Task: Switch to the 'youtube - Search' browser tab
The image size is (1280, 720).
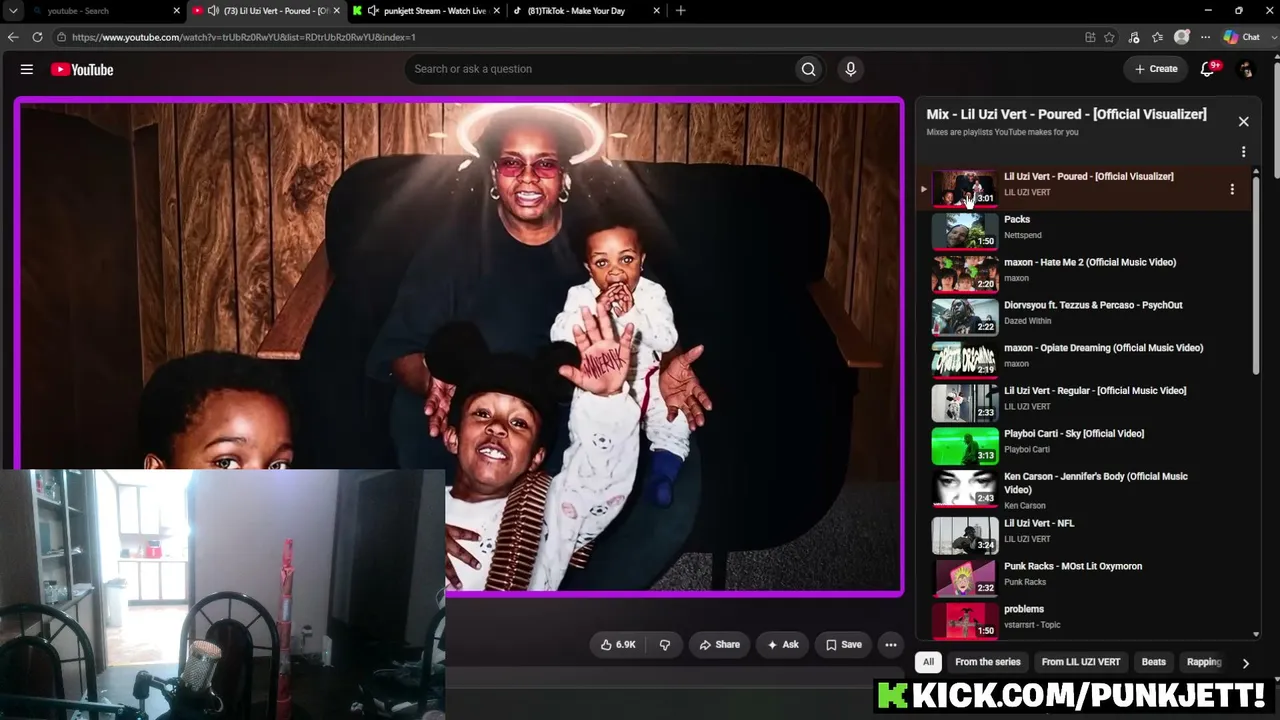Action: click(100, 11)
